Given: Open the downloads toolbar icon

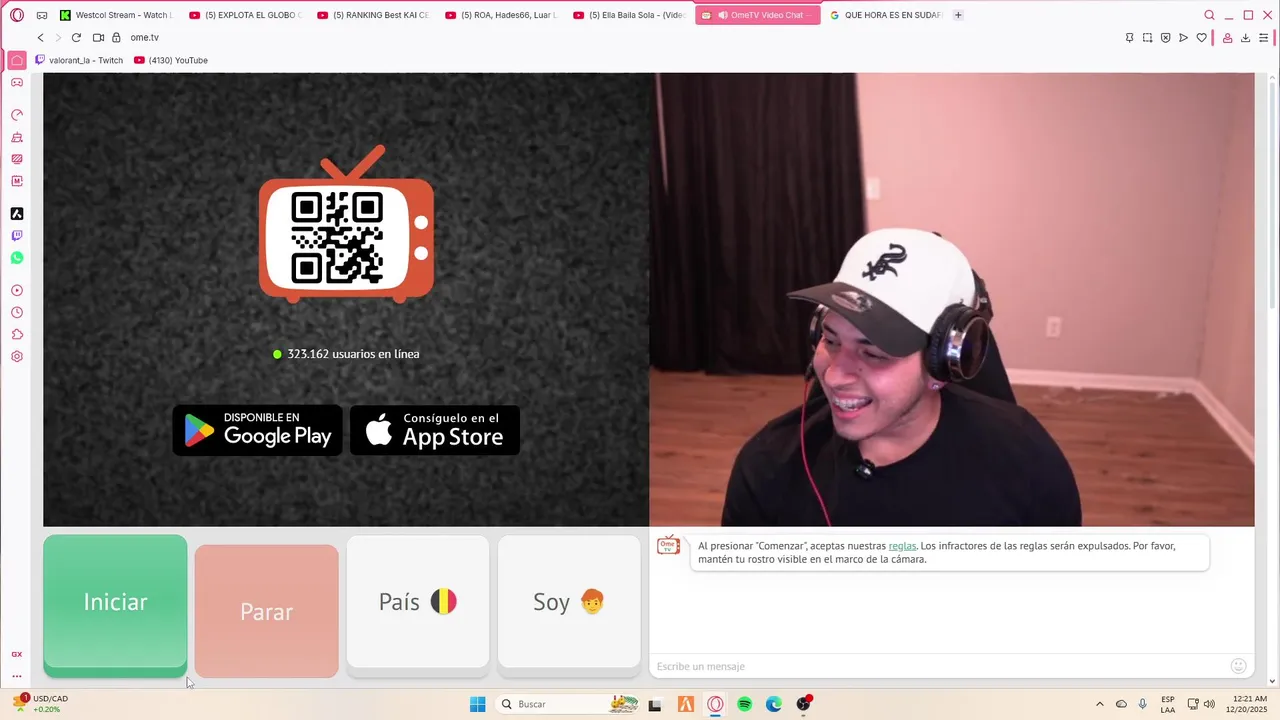Looking at the screenshot, I should [x=1245, y=38].
